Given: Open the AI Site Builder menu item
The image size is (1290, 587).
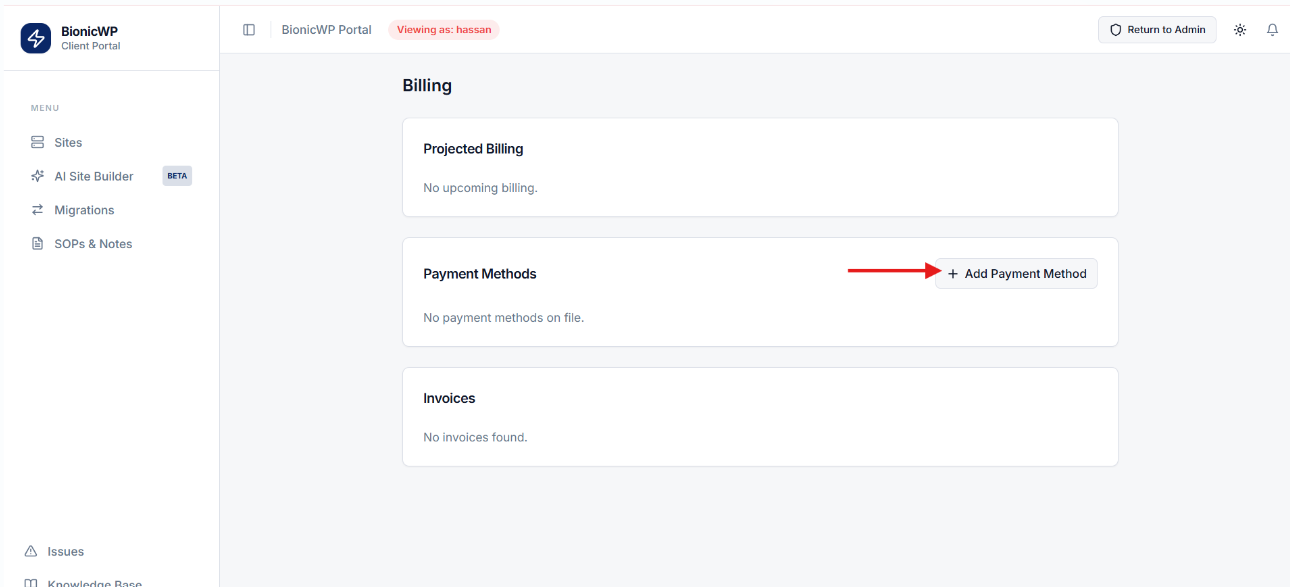Looking at the screenshot, I should click(110, 176).
